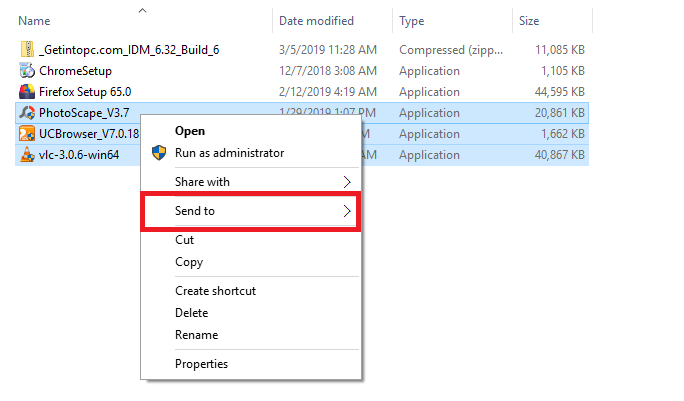
Task: Click the 11,085 KB size value
Action: [x=560, y=50]
